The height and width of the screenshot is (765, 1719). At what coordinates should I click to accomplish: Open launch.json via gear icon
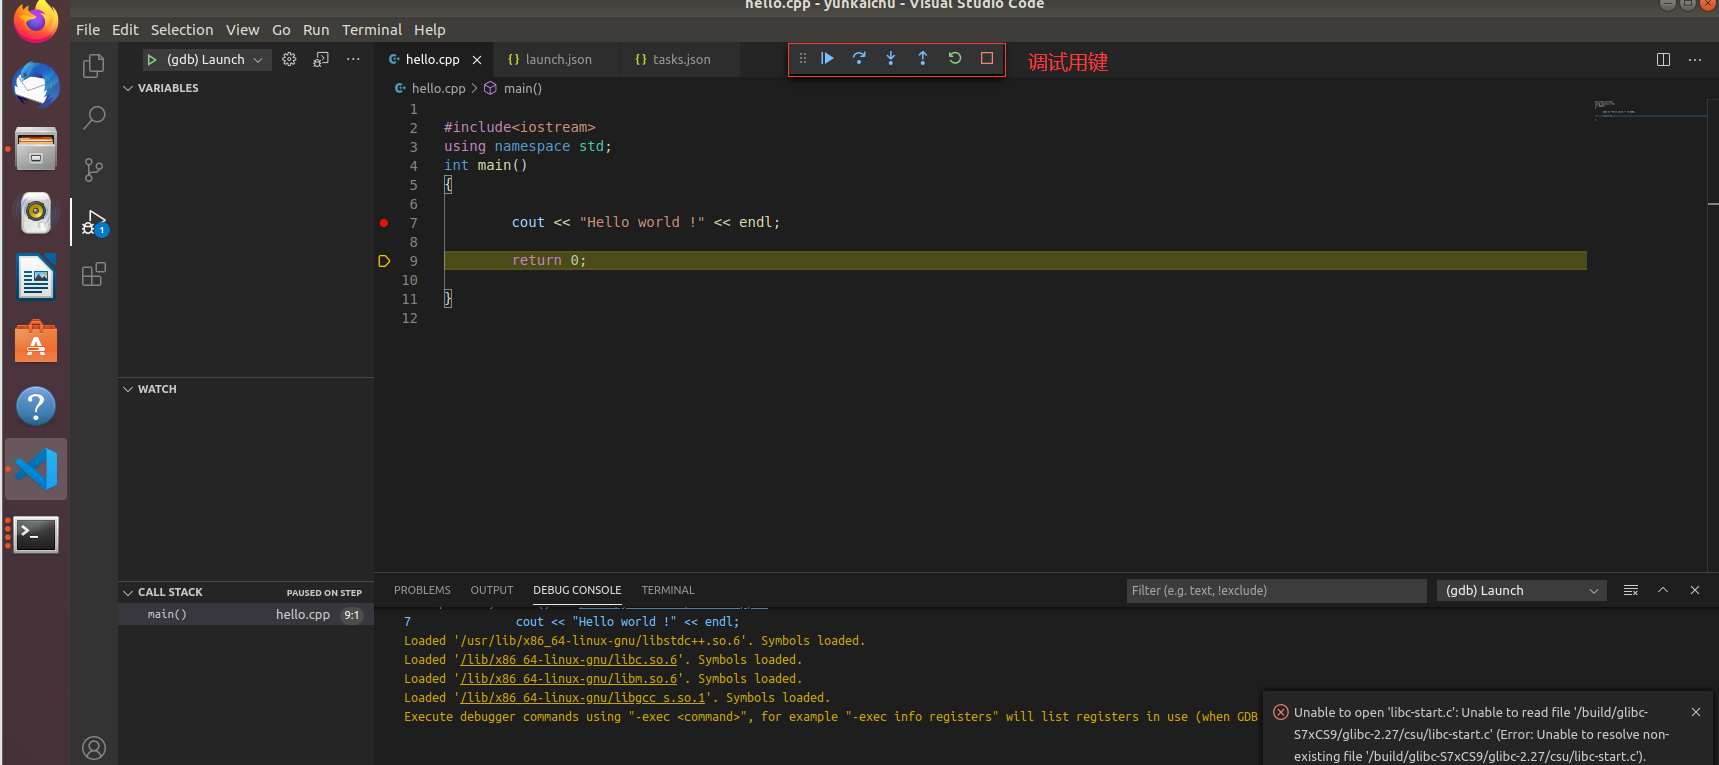[x=289, y=59]
